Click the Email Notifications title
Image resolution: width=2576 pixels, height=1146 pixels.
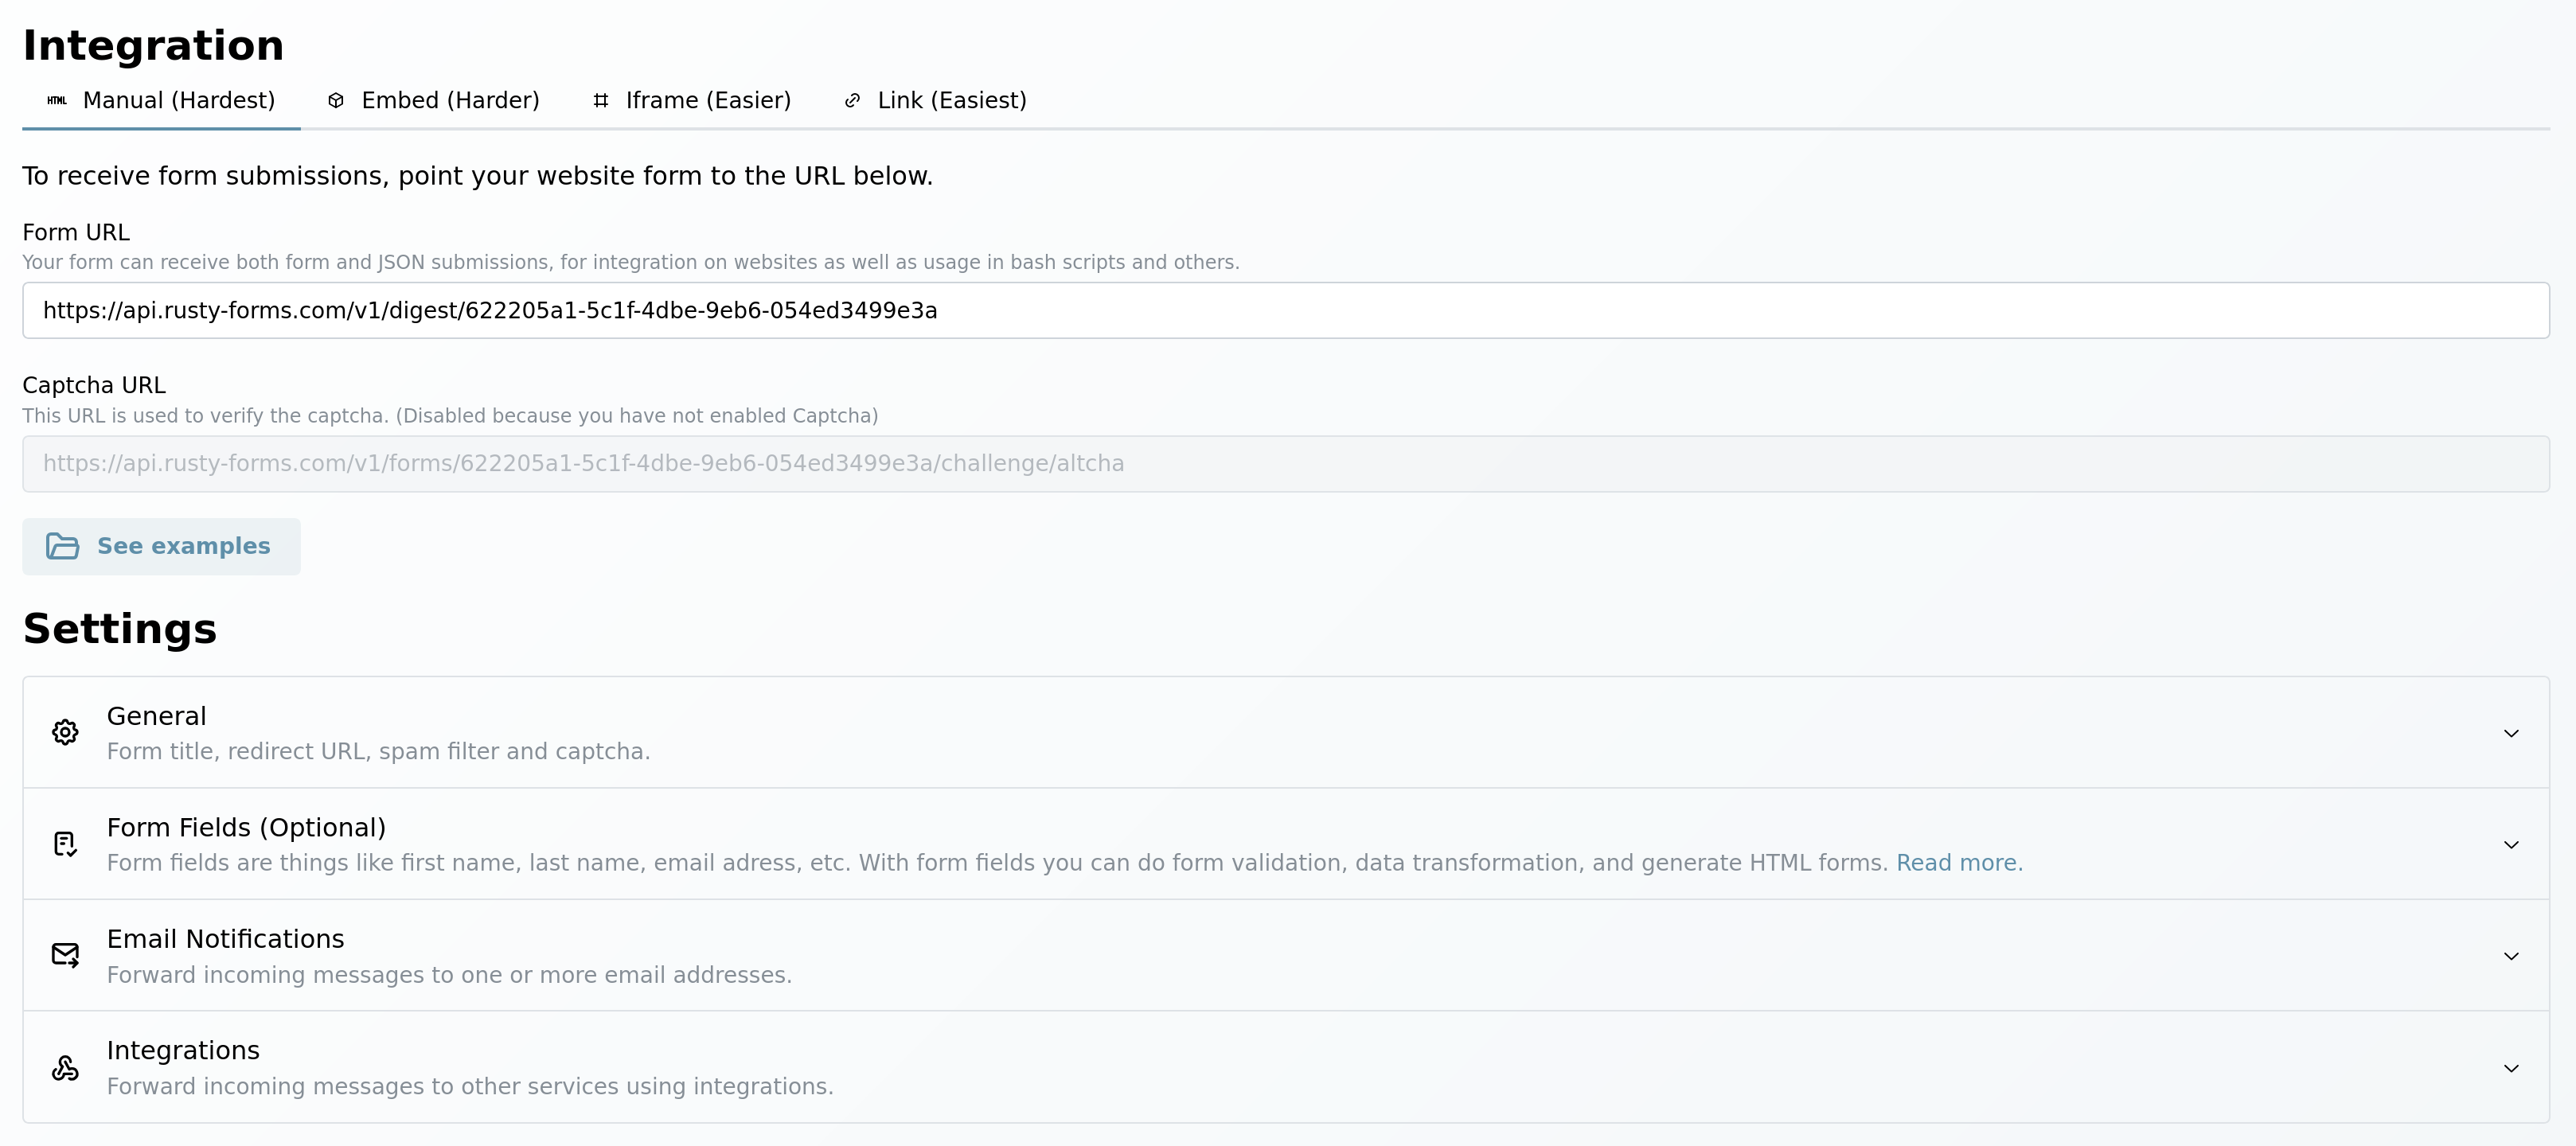click(225, 939)
